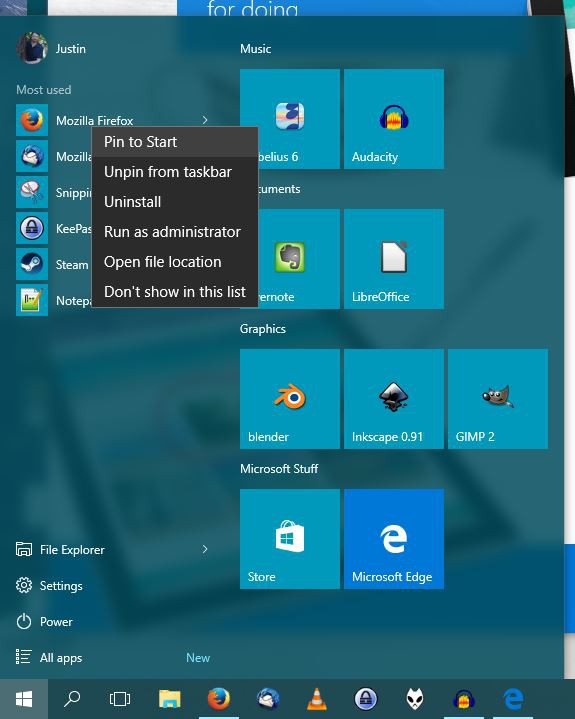Click the Music group header
575x719 pixels.
[255, 49]
